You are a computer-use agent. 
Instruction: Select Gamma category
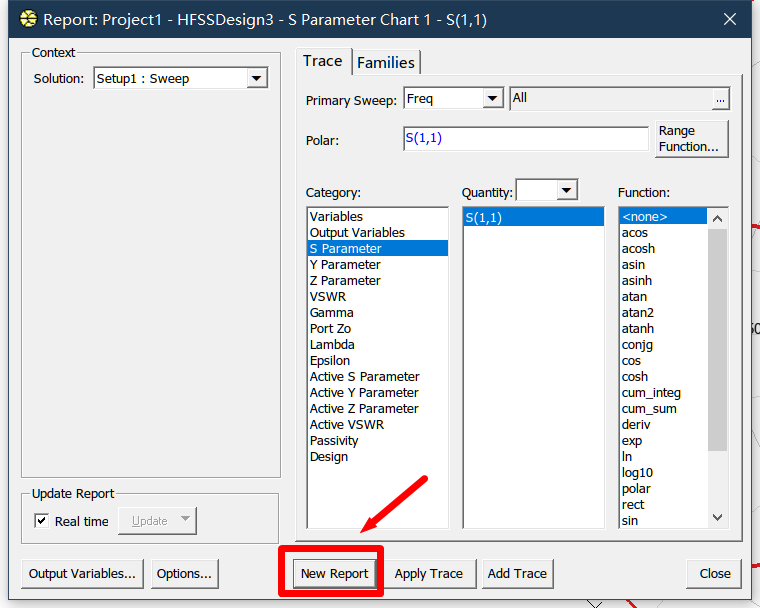378,312
